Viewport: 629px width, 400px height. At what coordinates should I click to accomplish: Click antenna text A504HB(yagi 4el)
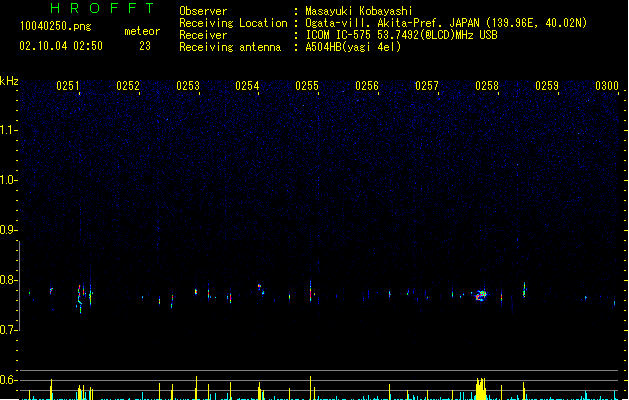pos(353,47)
